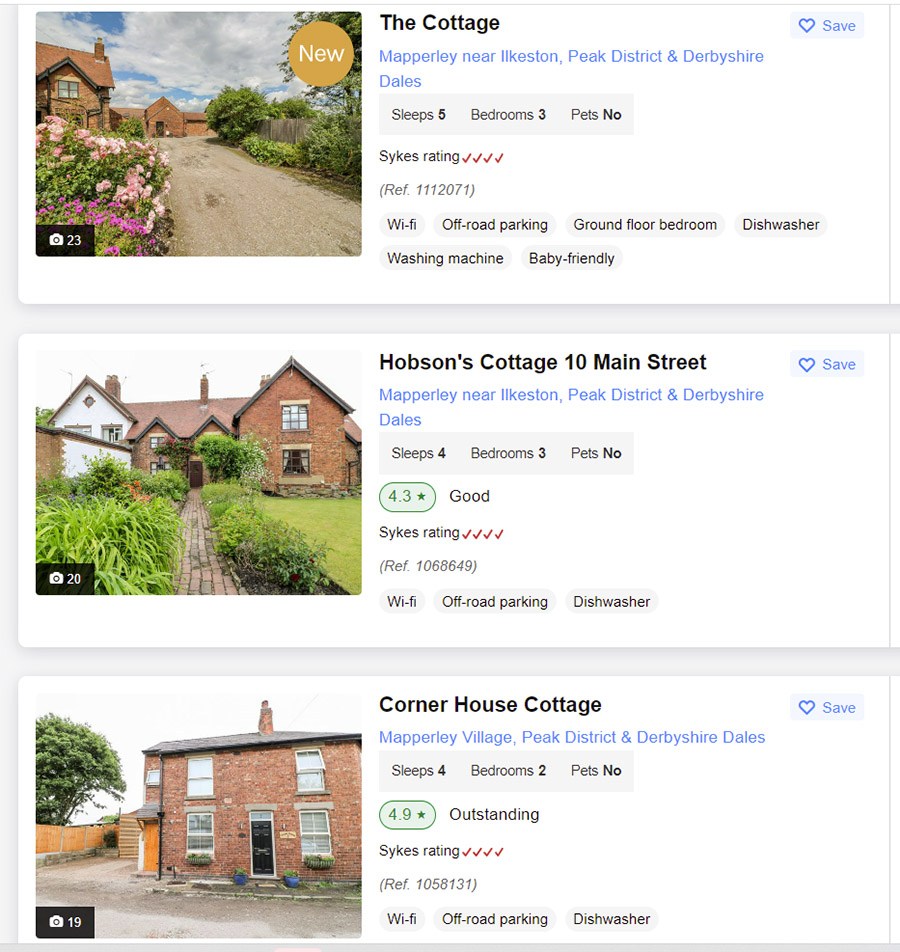Click the 4.3 star rating badge
This screenshot has width=900, height=952.
(x=407, y=497)
